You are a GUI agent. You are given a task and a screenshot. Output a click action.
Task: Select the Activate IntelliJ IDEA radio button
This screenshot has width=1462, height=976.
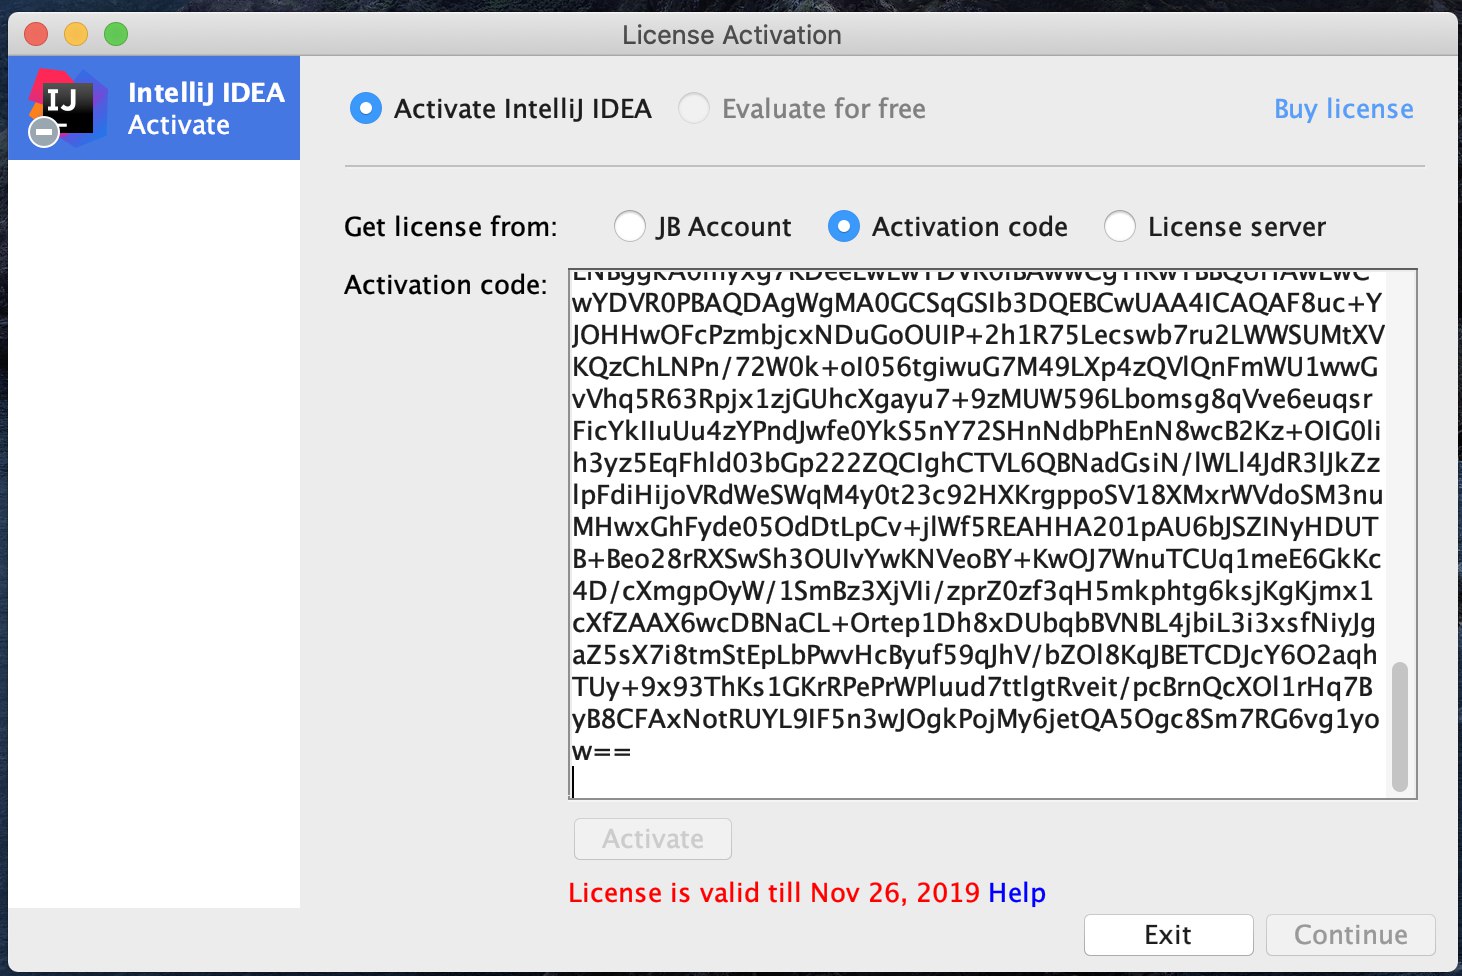(x=366, y=108)
